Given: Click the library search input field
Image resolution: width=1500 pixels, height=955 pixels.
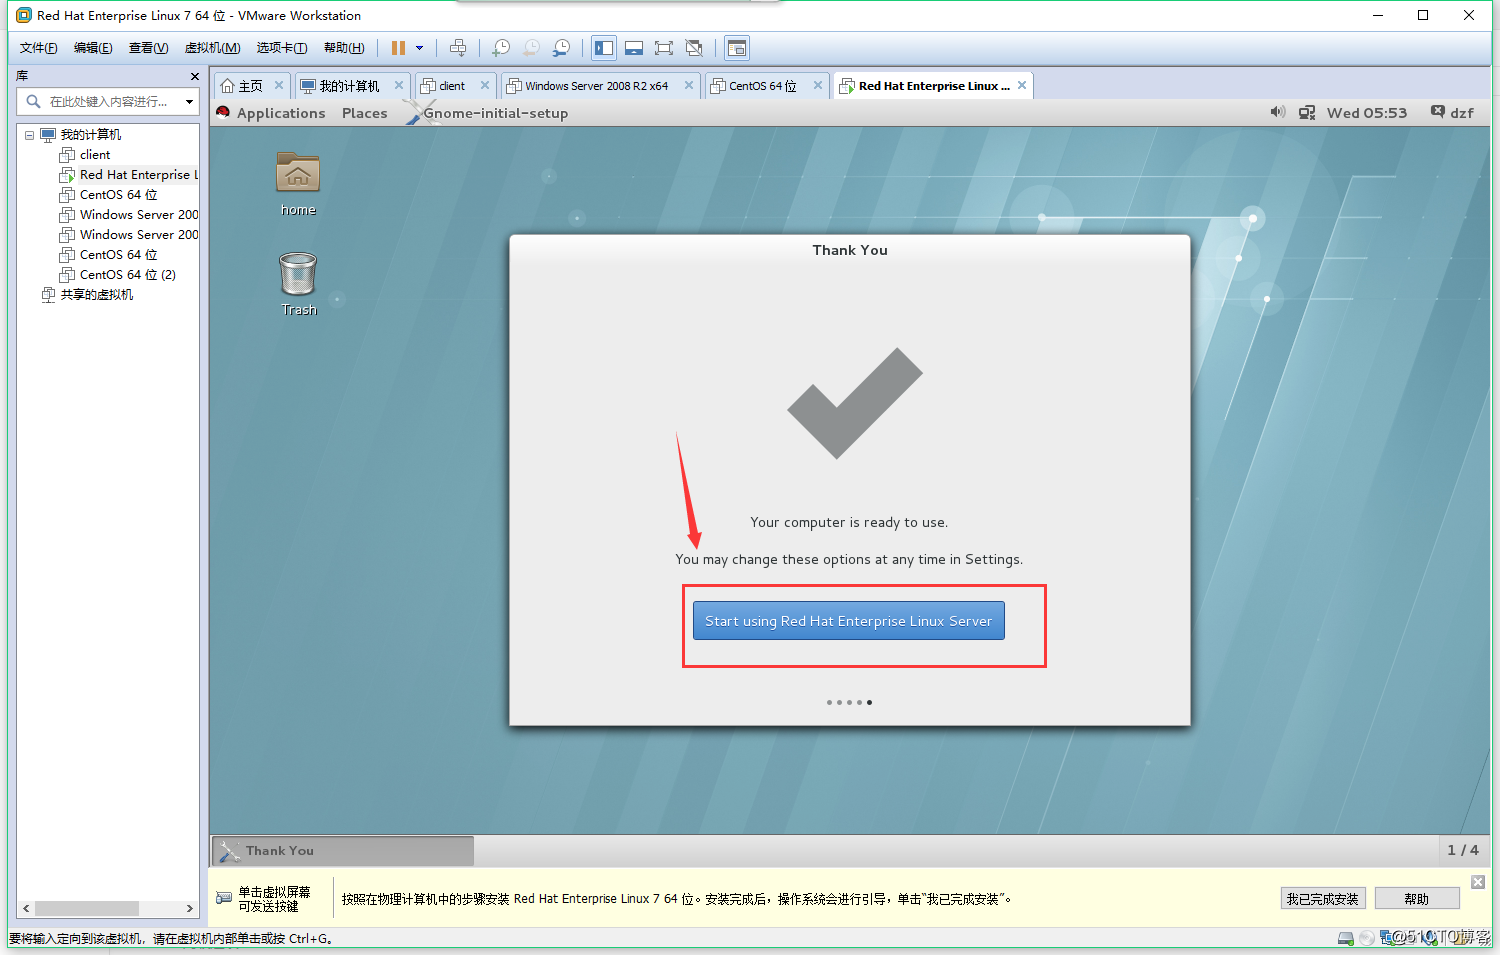Looking at the screenshot, I should (108, 101).
